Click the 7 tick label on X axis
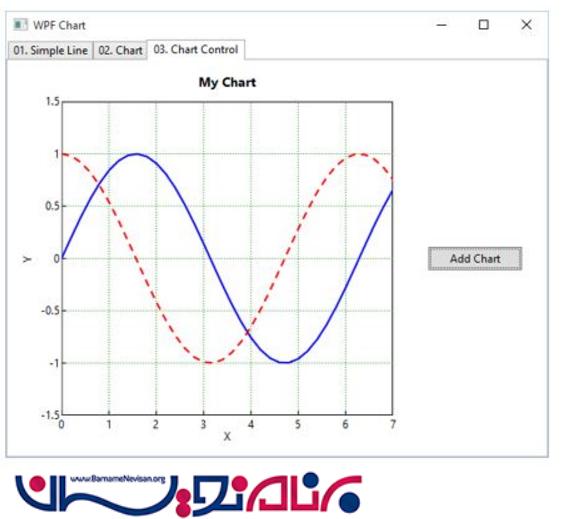The height and width of the screenshot is (519, 565). pos(393,424)
